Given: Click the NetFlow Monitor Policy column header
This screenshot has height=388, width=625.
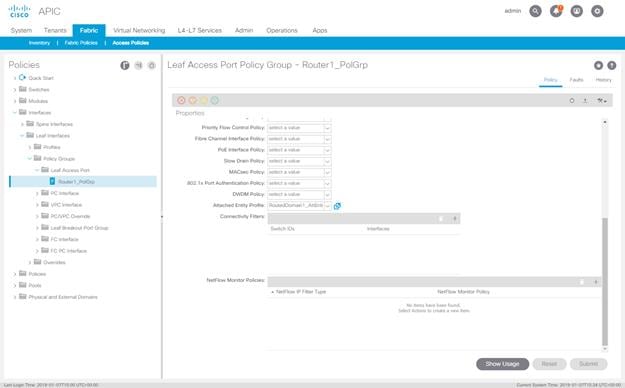Looking at the screenshot, I should (x=463, y=292).
